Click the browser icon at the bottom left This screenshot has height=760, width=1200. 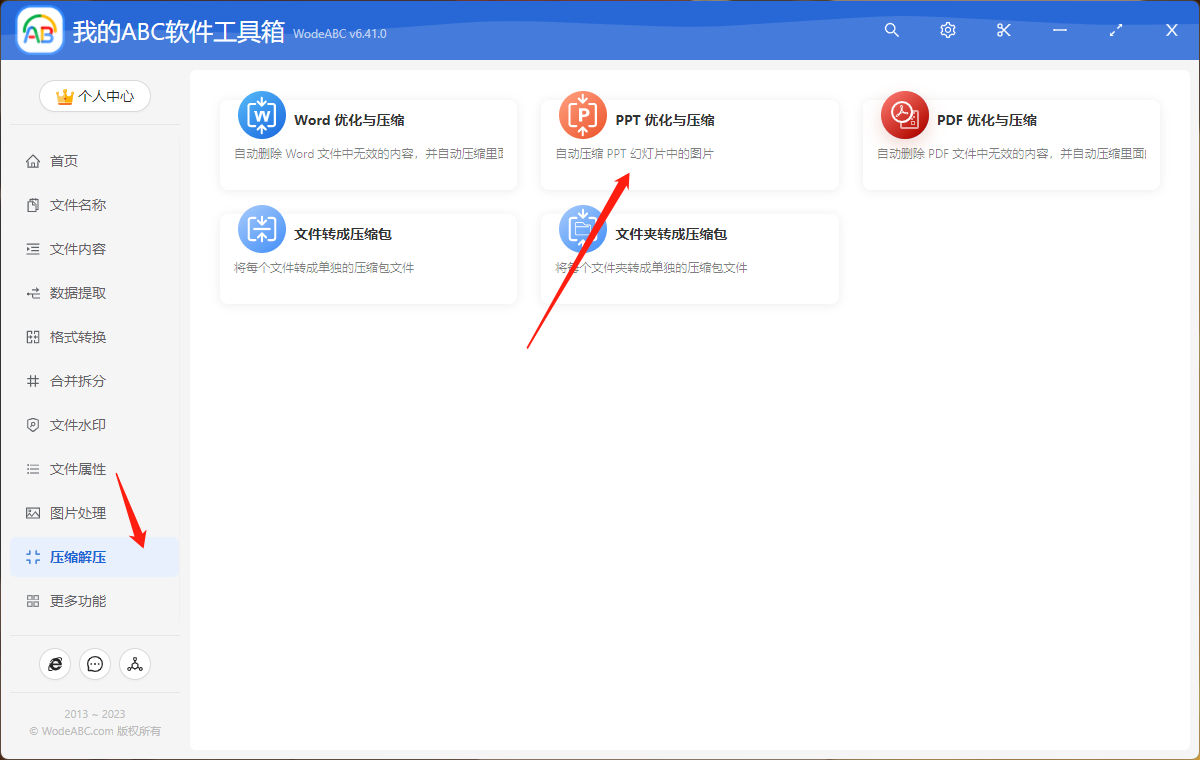pyautogui.click(x=55, y=663)
